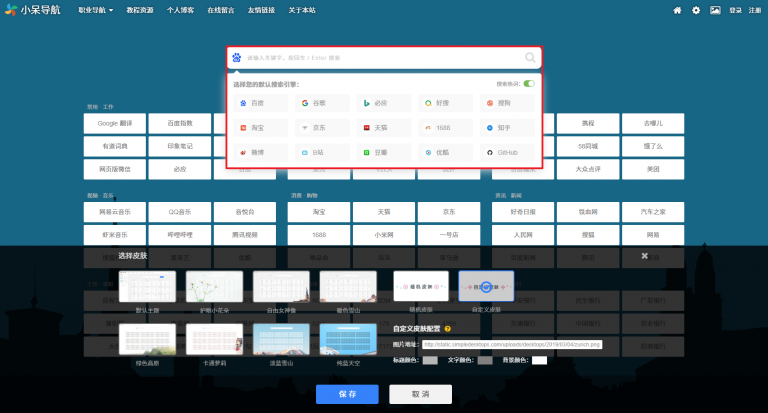Choose 淘宝 in the search engine panel
The height and width of the screenshot is (413, 768).
click(260, 128)
